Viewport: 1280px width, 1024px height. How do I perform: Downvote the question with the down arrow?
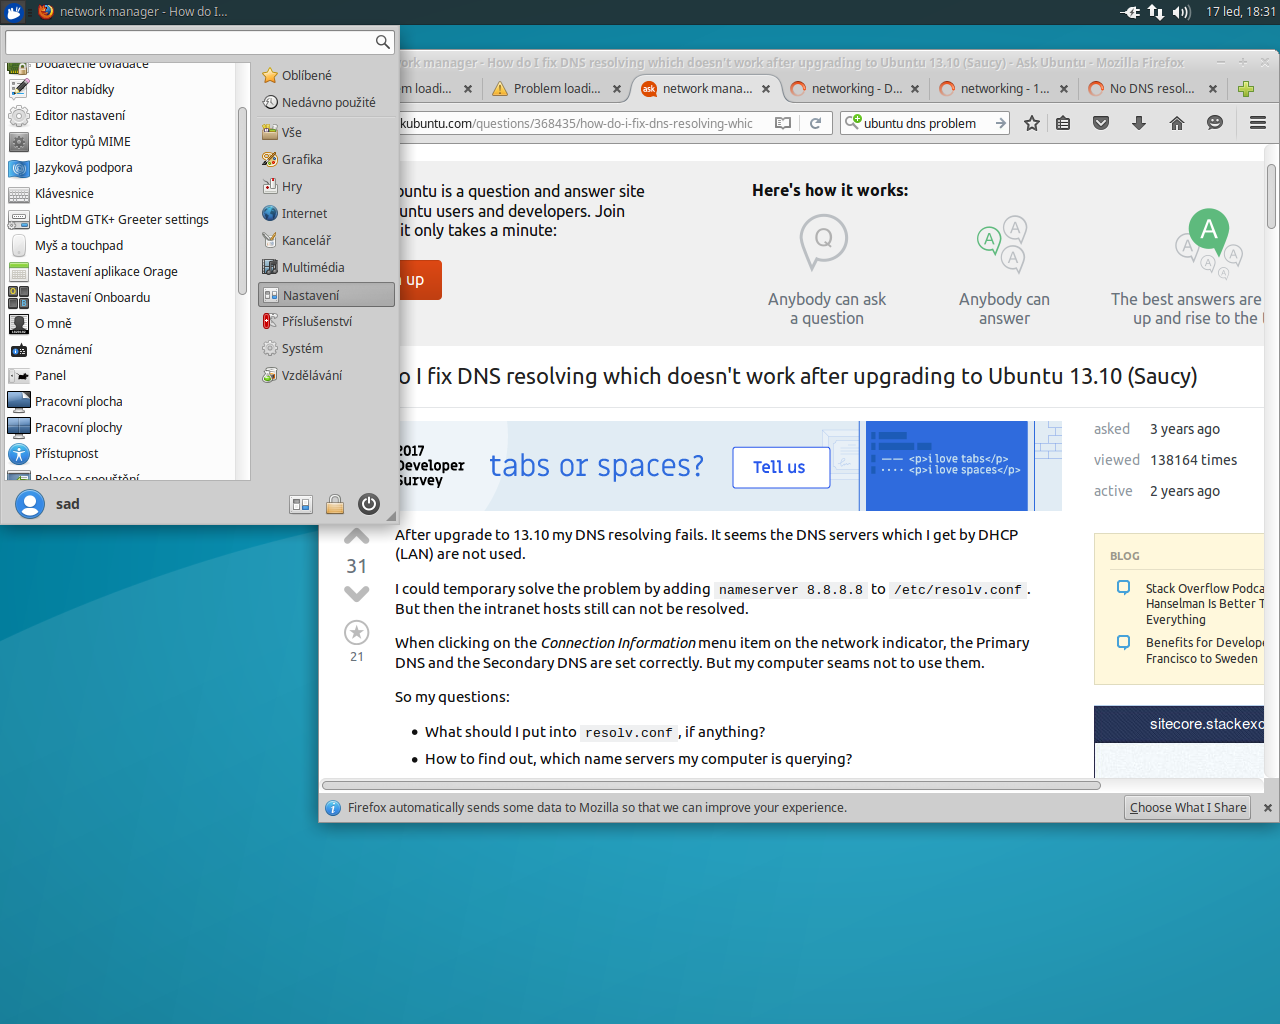click(357, 594)
